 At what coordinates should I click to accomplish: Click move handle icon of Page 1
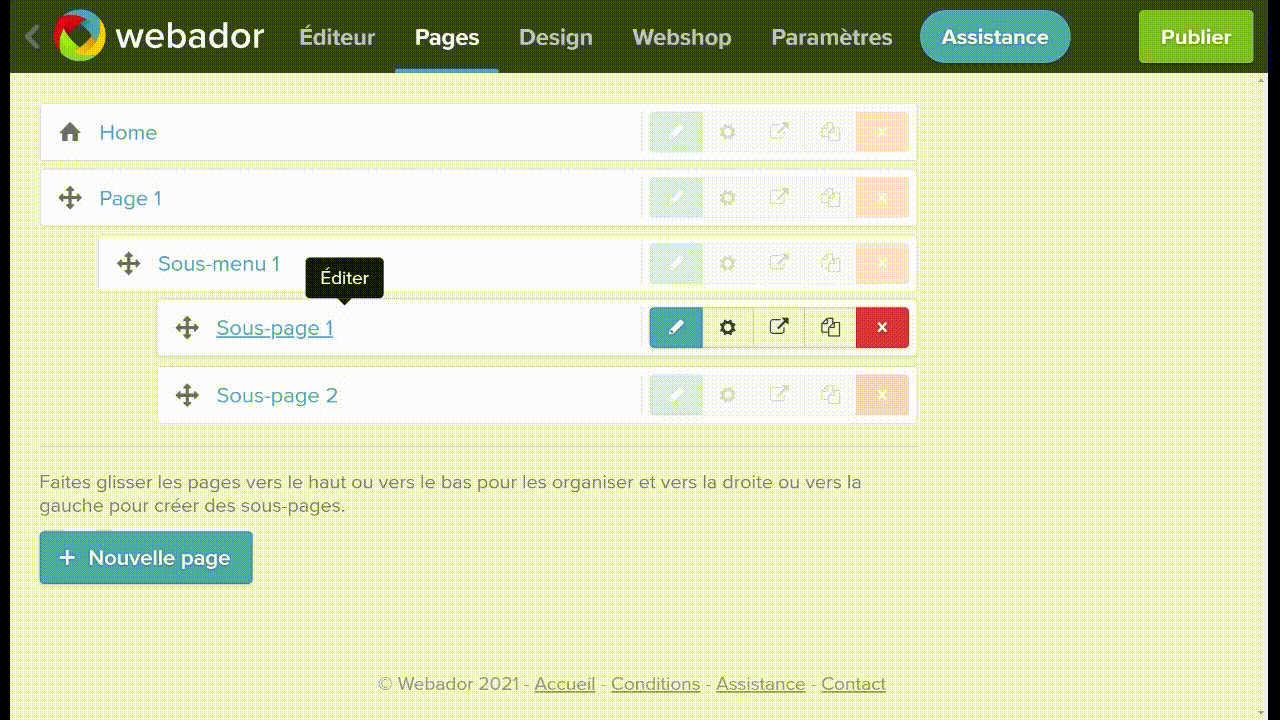(70, 198)
